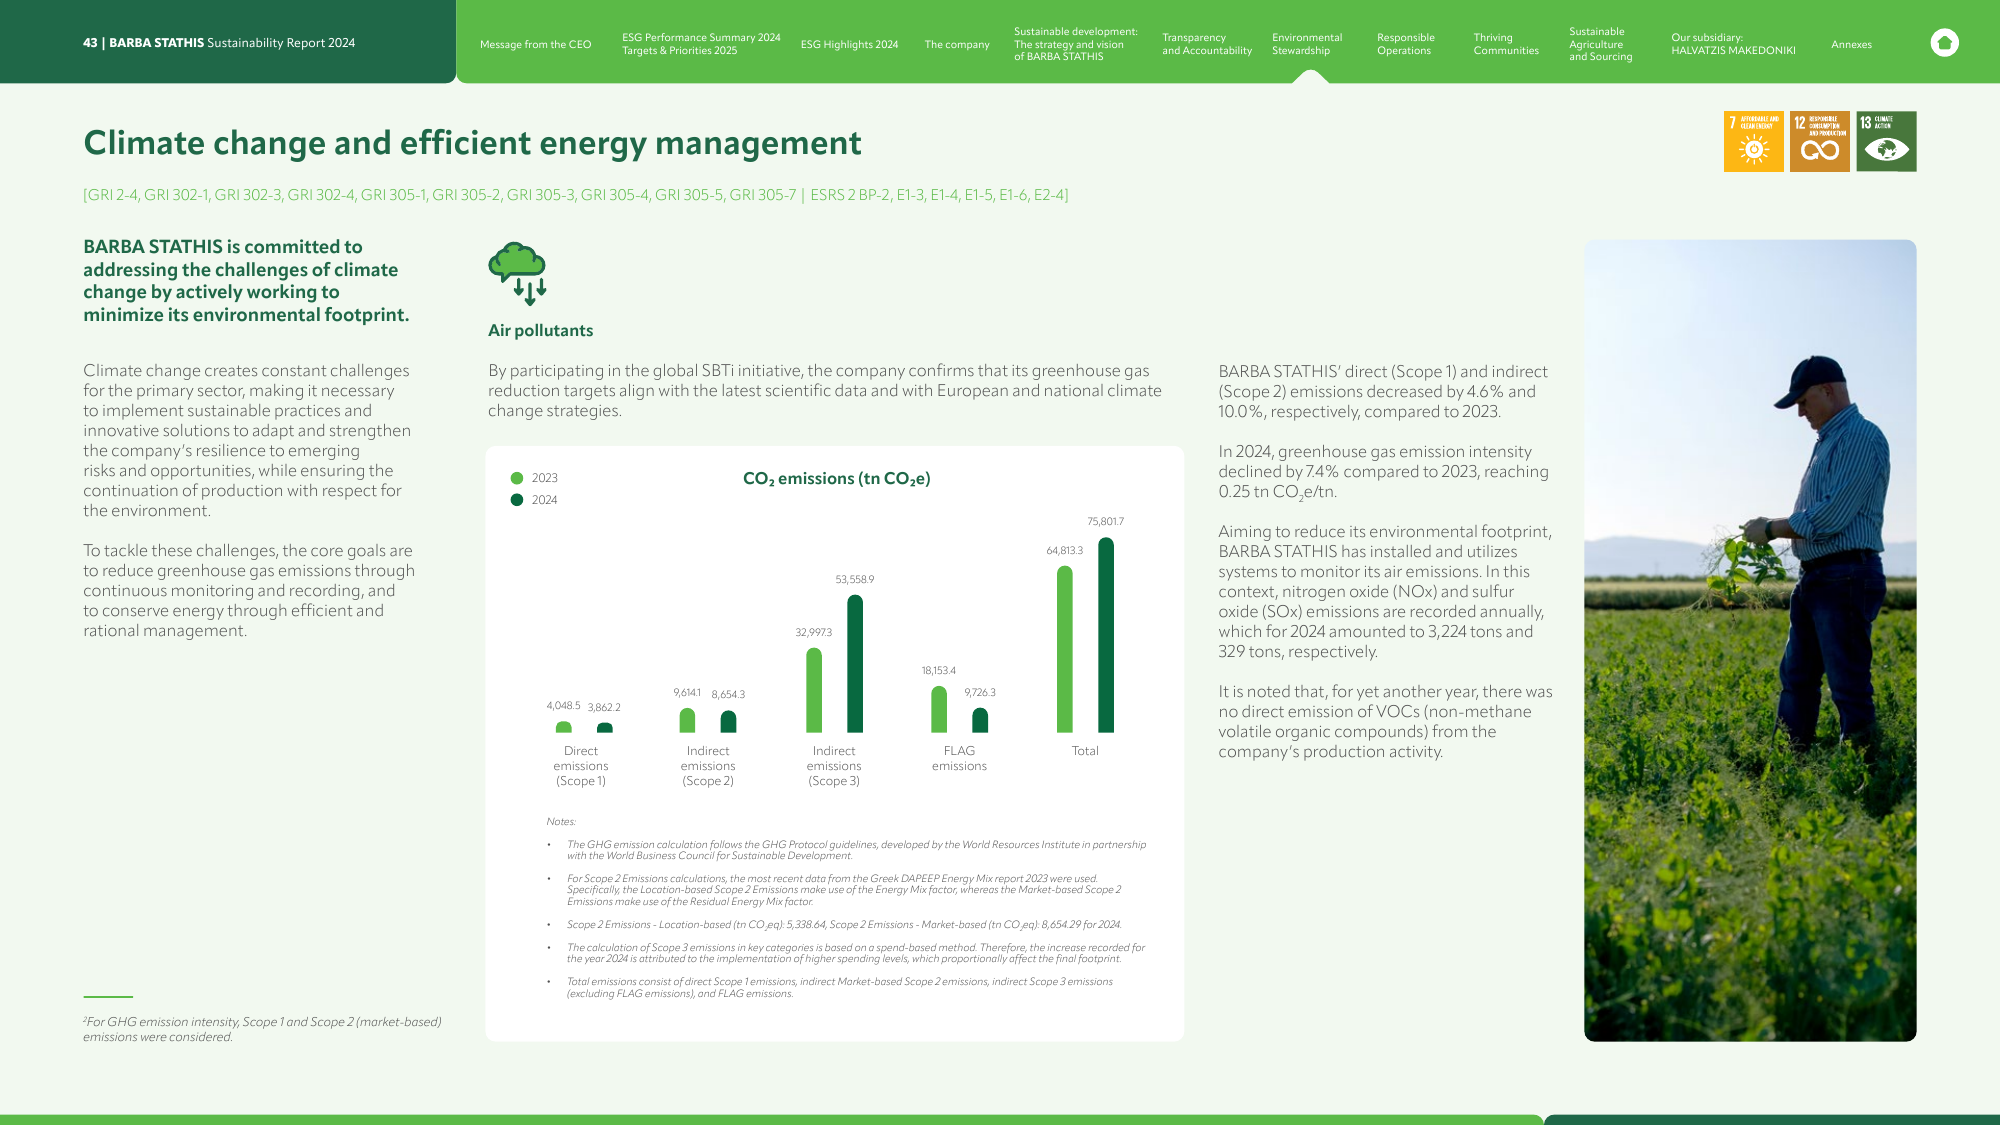Image resolution: width=2000 pixels, height=1125 pixels.
Task: Click the air pollutants cloud icon
Action: [518, 273]
